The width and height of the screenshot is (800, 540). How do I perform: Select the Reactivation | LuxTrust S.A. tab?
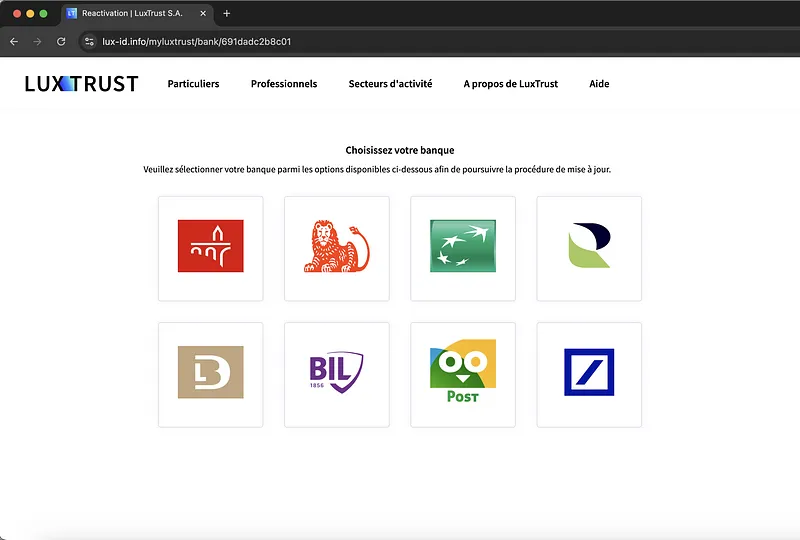click(x=137, y=14)
